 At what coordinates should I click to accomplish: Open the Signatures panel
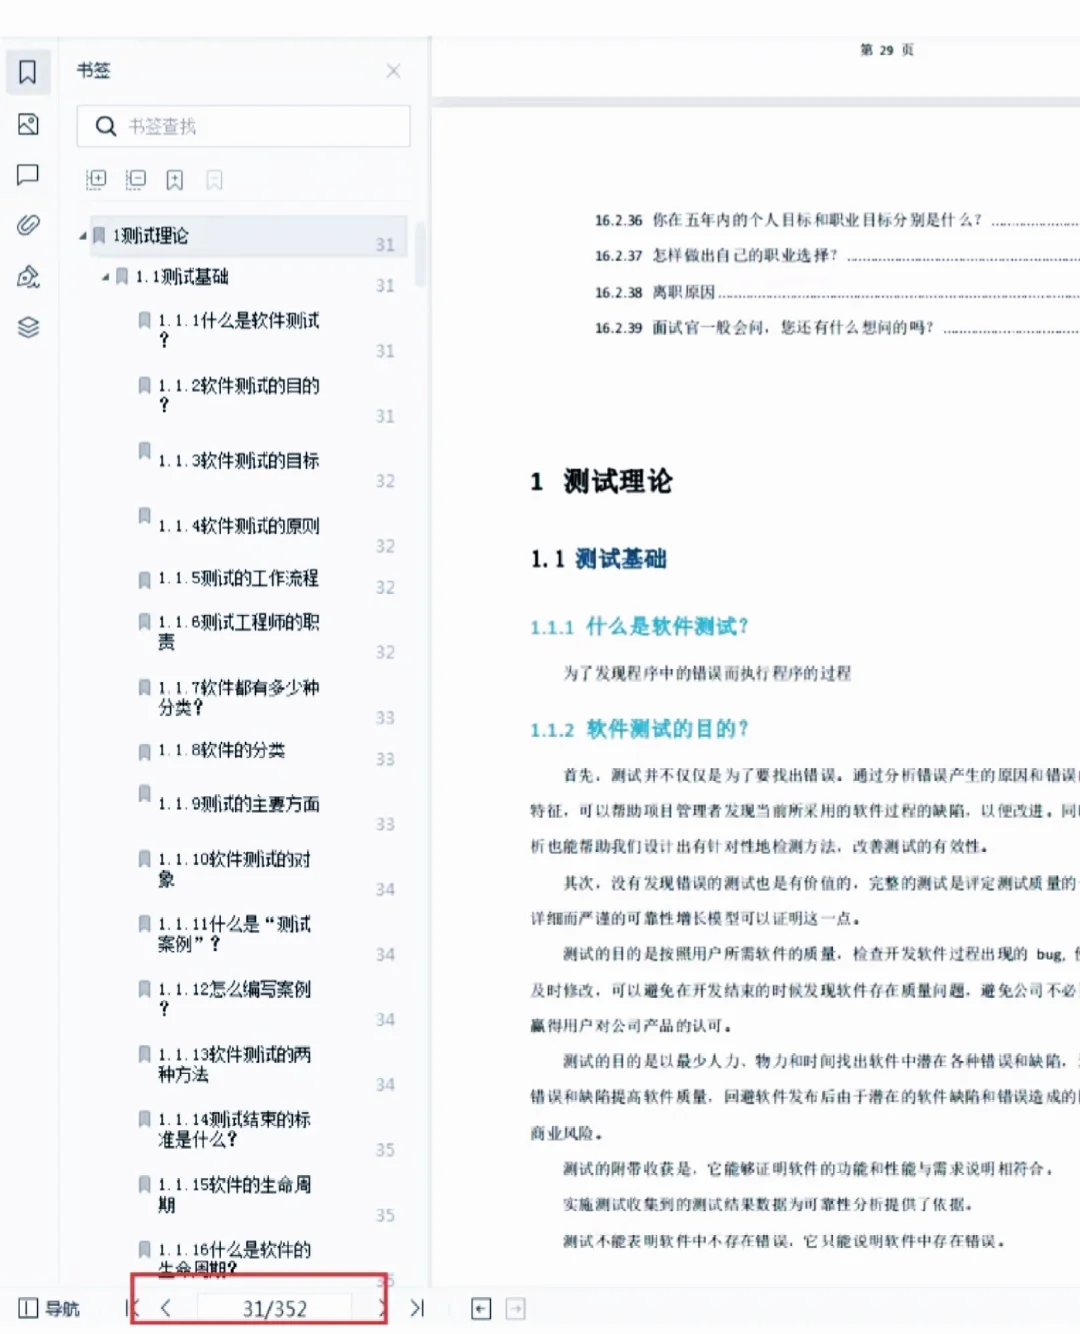[x=28, y=277]
